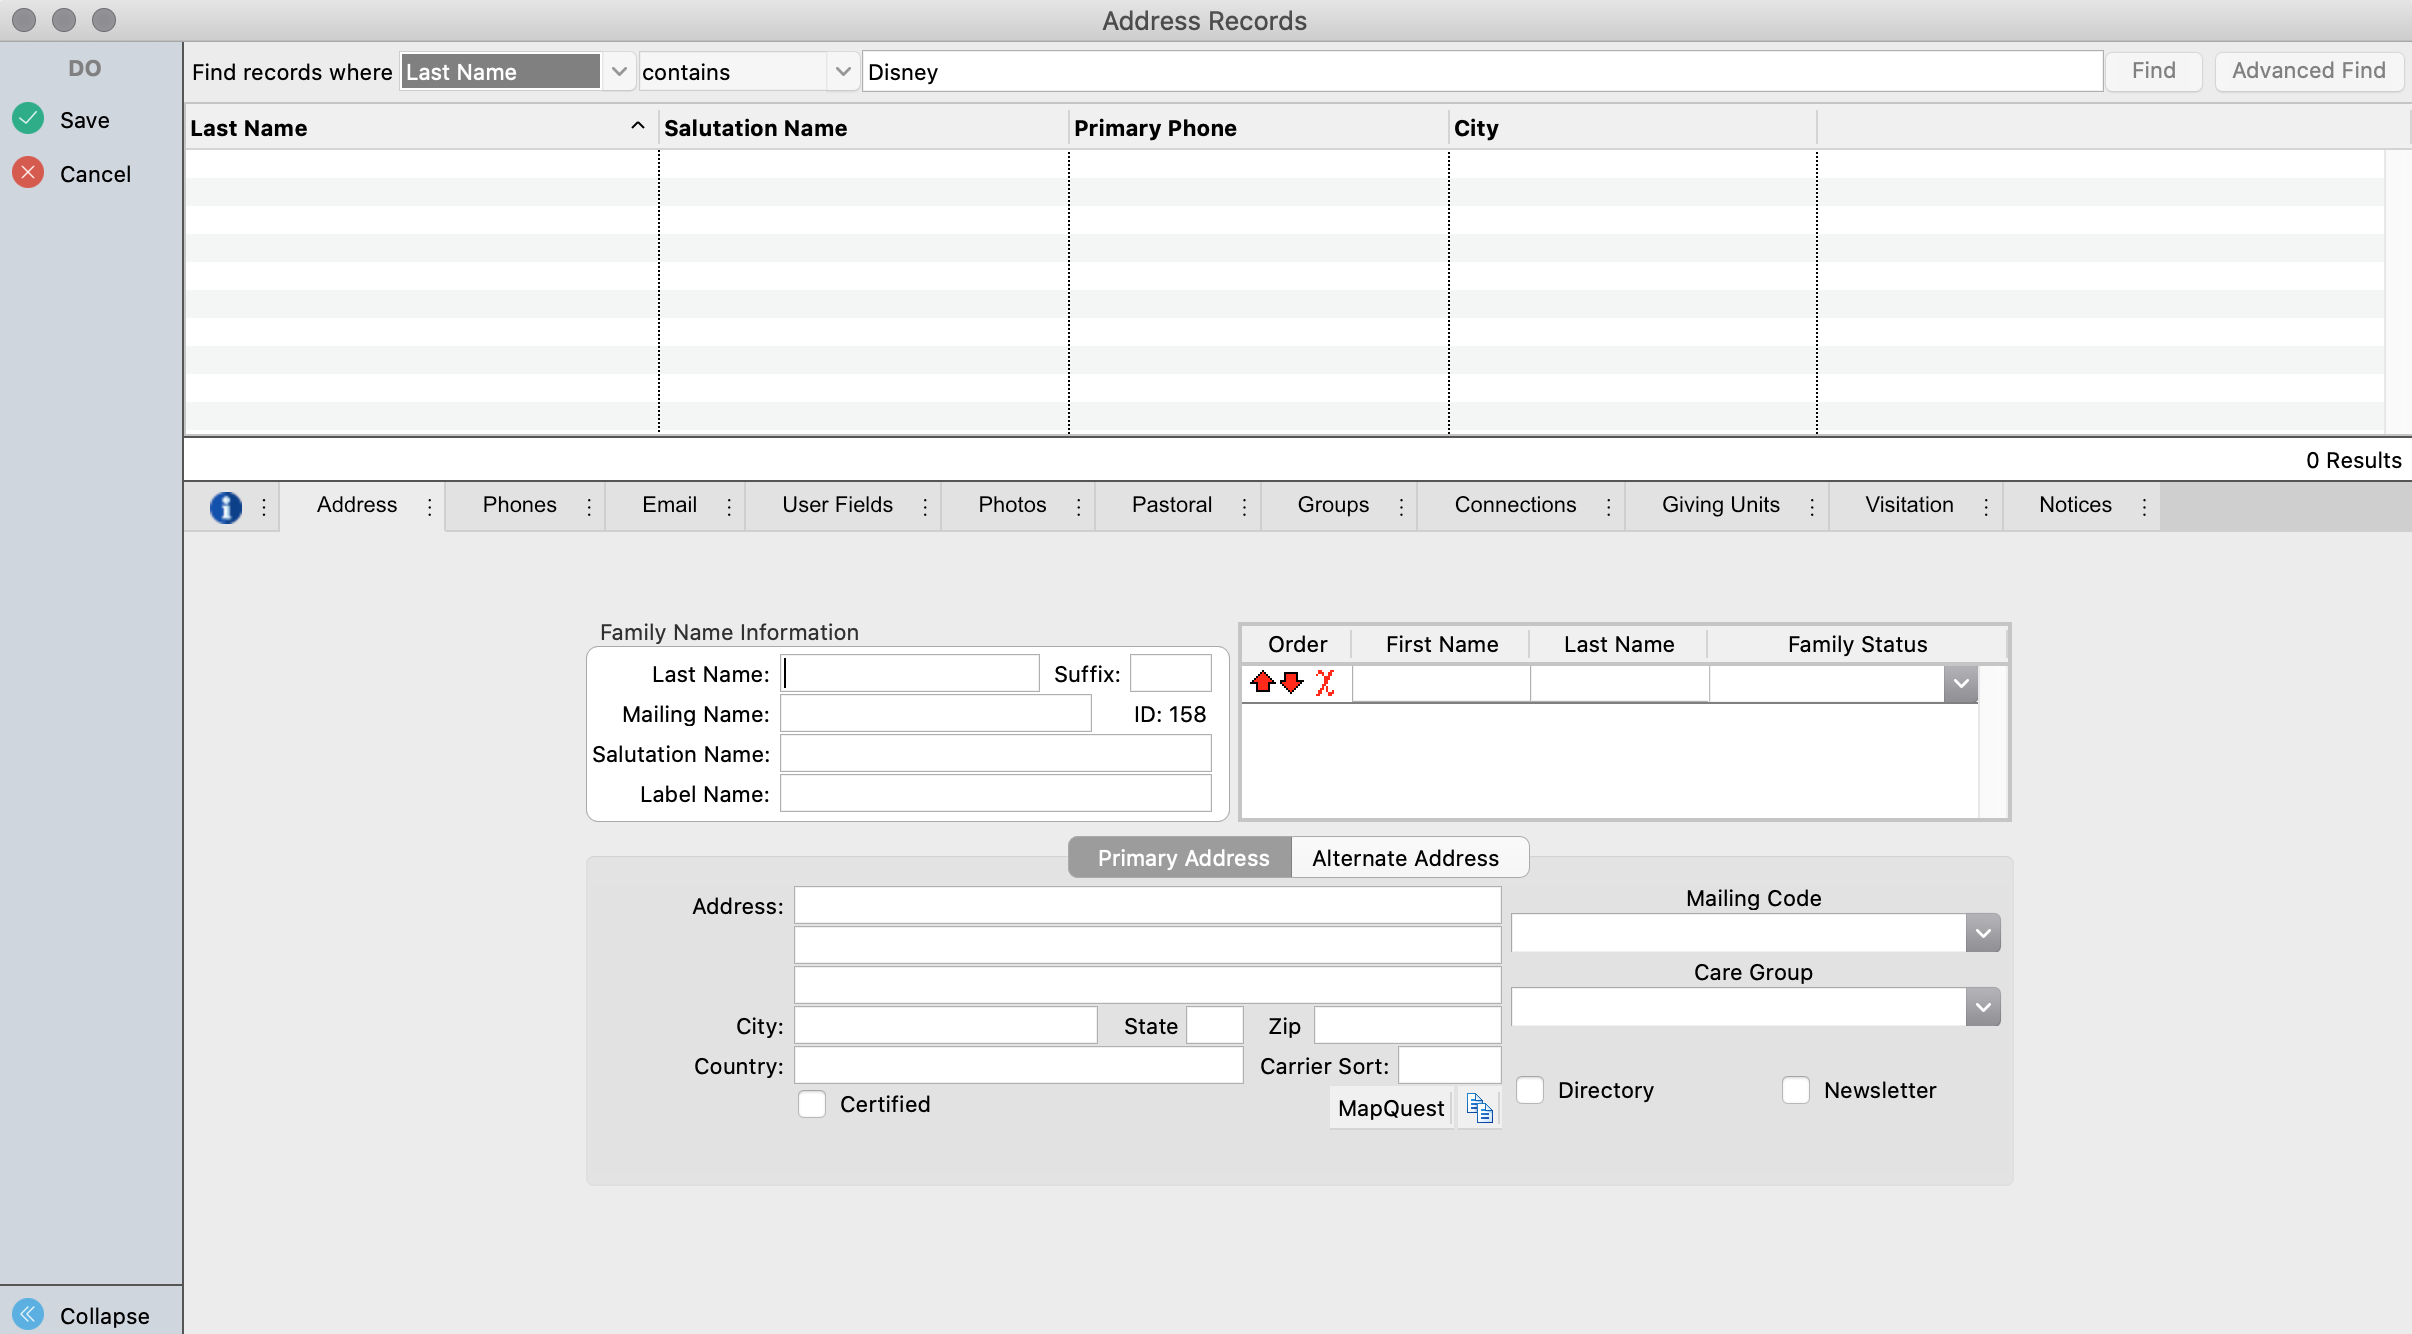Toggle the Directory checkbox
The image size is (2412, 1334).
point(1530,1090)
